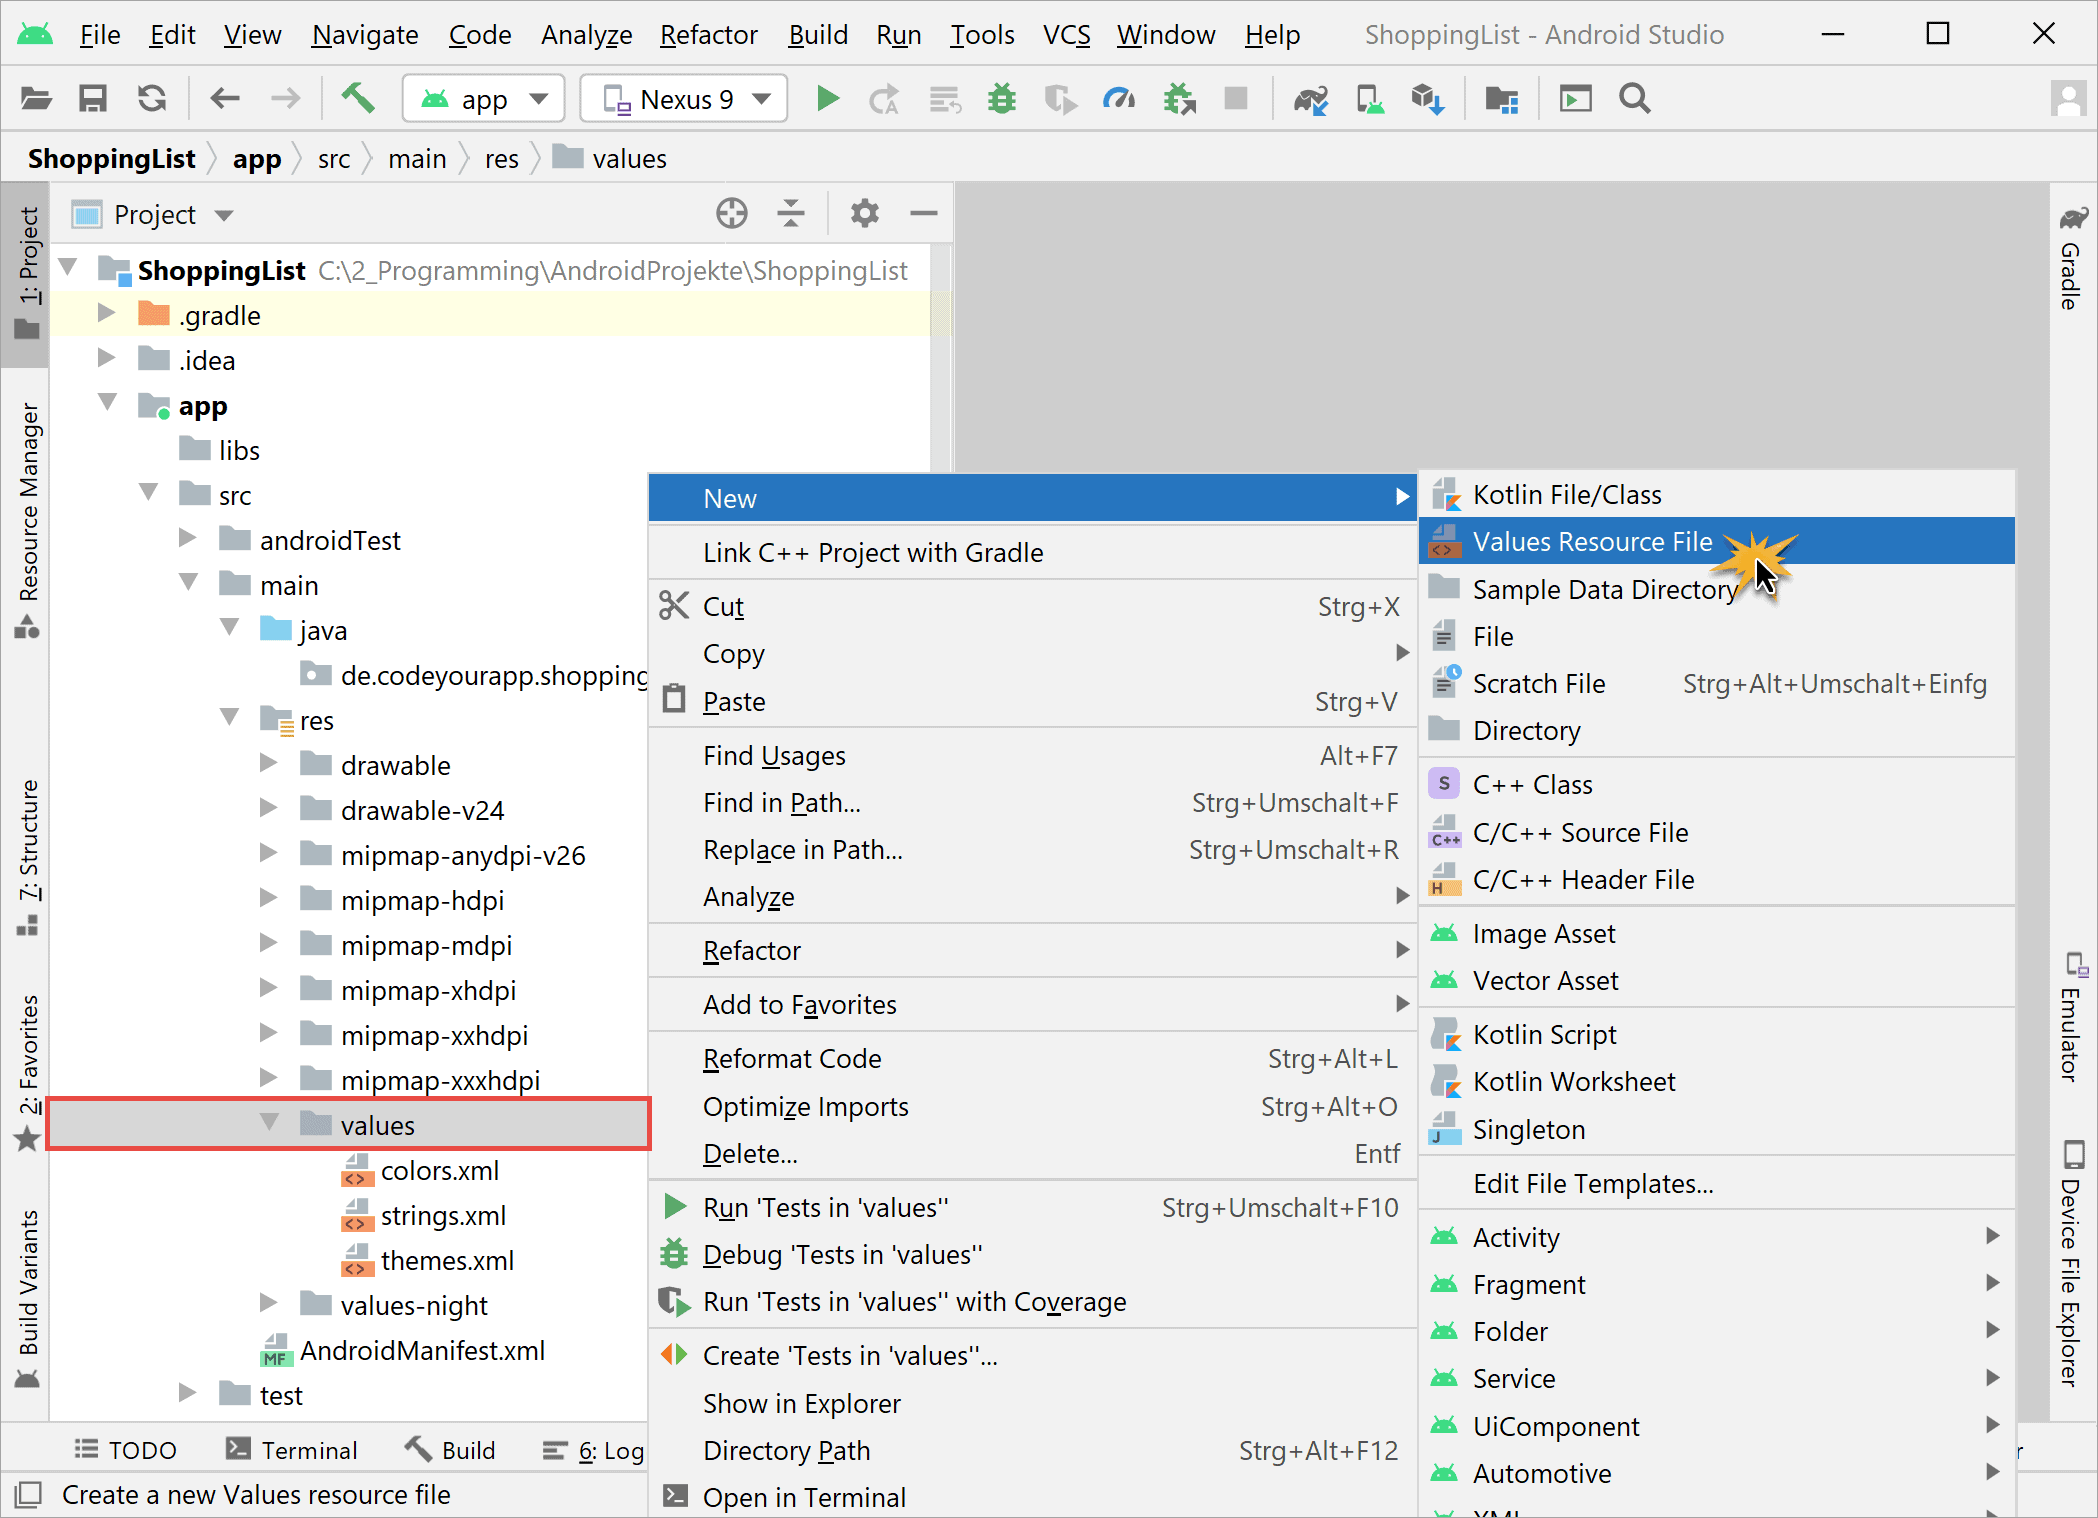Open the Emulator side tab
This screenshot has width=2098, height=1518.
pos(2072,1016)
